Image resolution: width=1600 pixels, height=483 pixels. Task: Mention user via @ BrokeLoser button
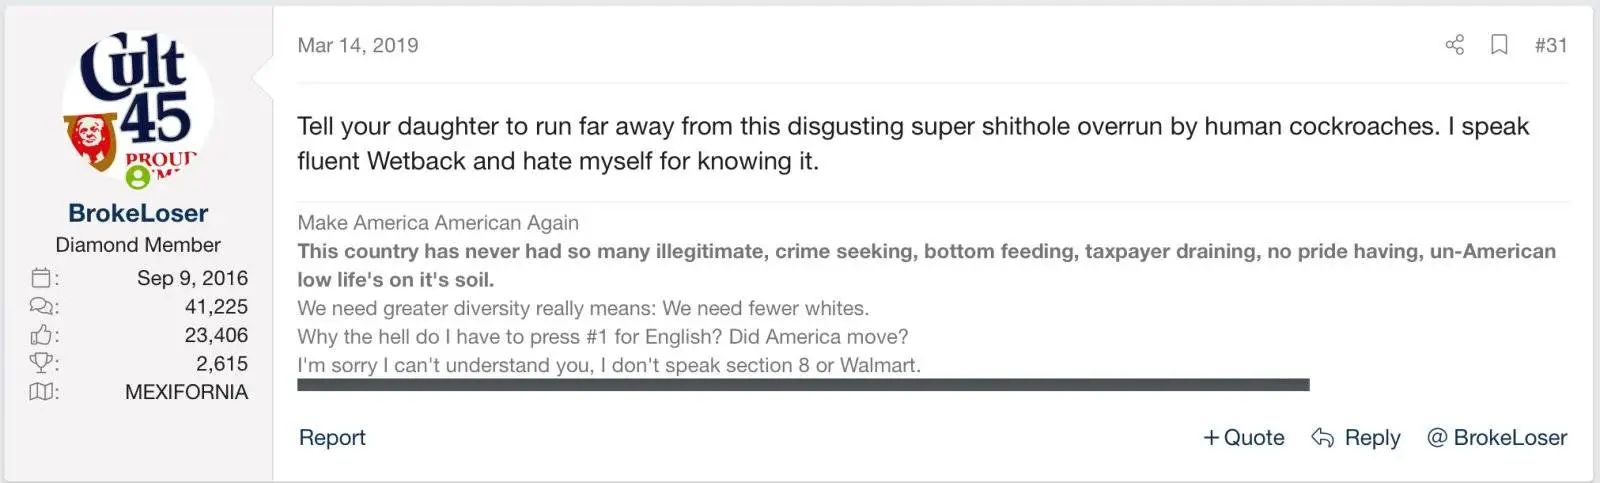1497,437
